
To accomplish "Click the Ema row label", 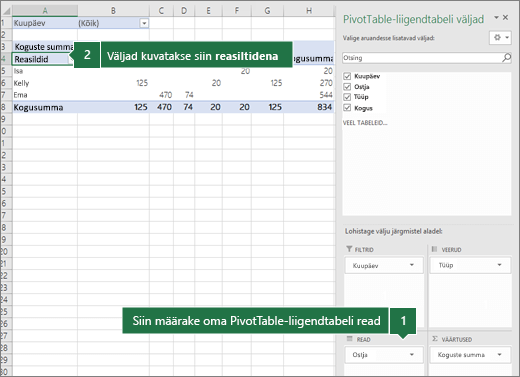I will click(x=20, y=95).
